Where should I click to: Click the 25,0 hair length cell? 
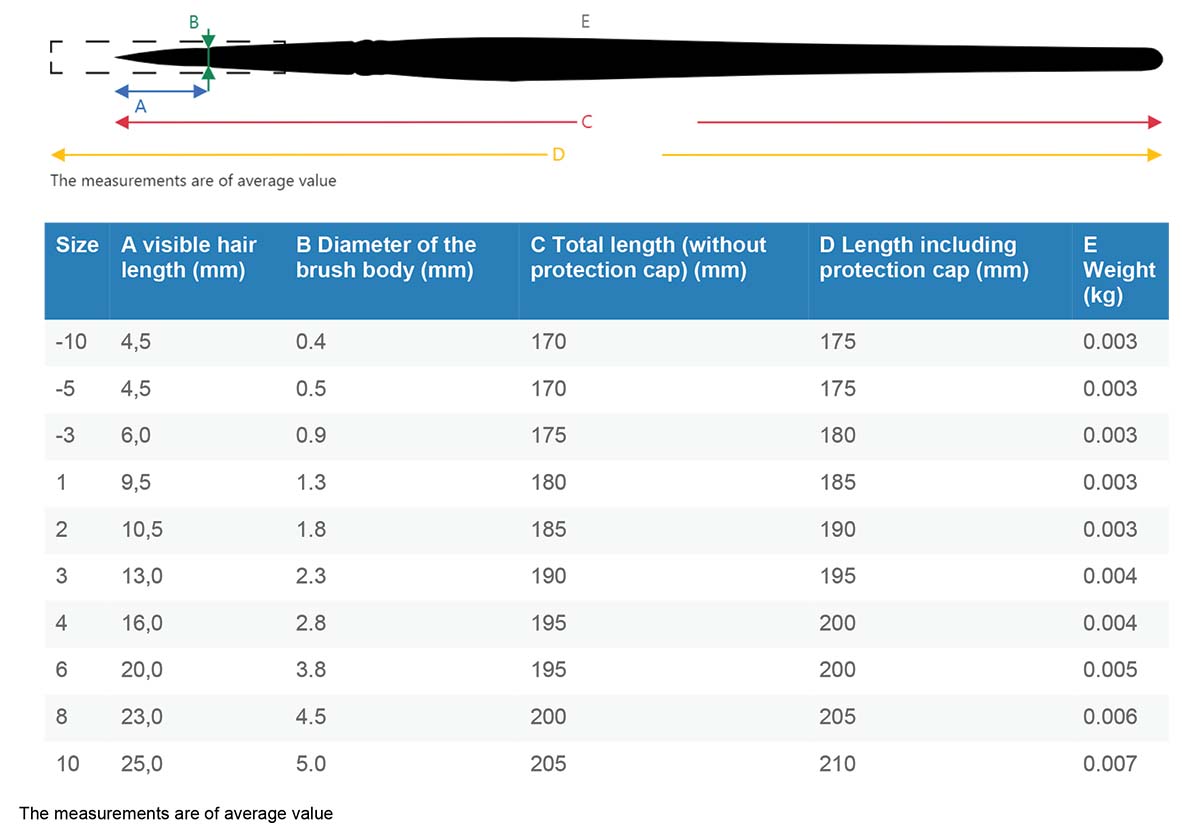coord(141,764)
